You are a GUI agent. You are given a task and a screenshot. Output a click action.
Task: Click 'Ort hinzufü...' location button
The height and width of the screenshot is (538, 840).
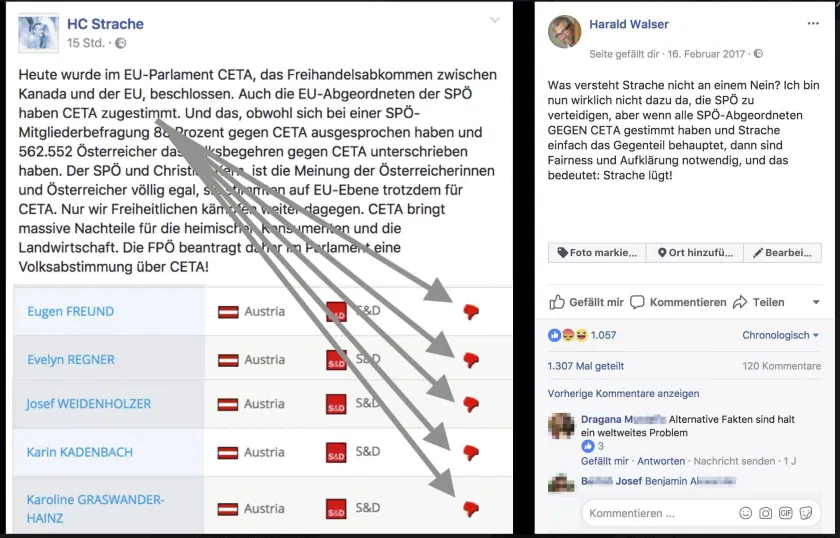click(695, 252)
